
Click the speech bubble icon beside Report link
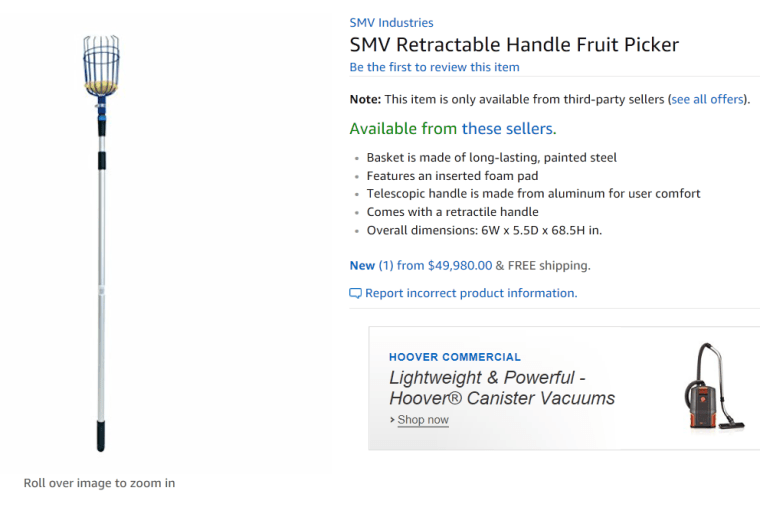click(355, 293)
